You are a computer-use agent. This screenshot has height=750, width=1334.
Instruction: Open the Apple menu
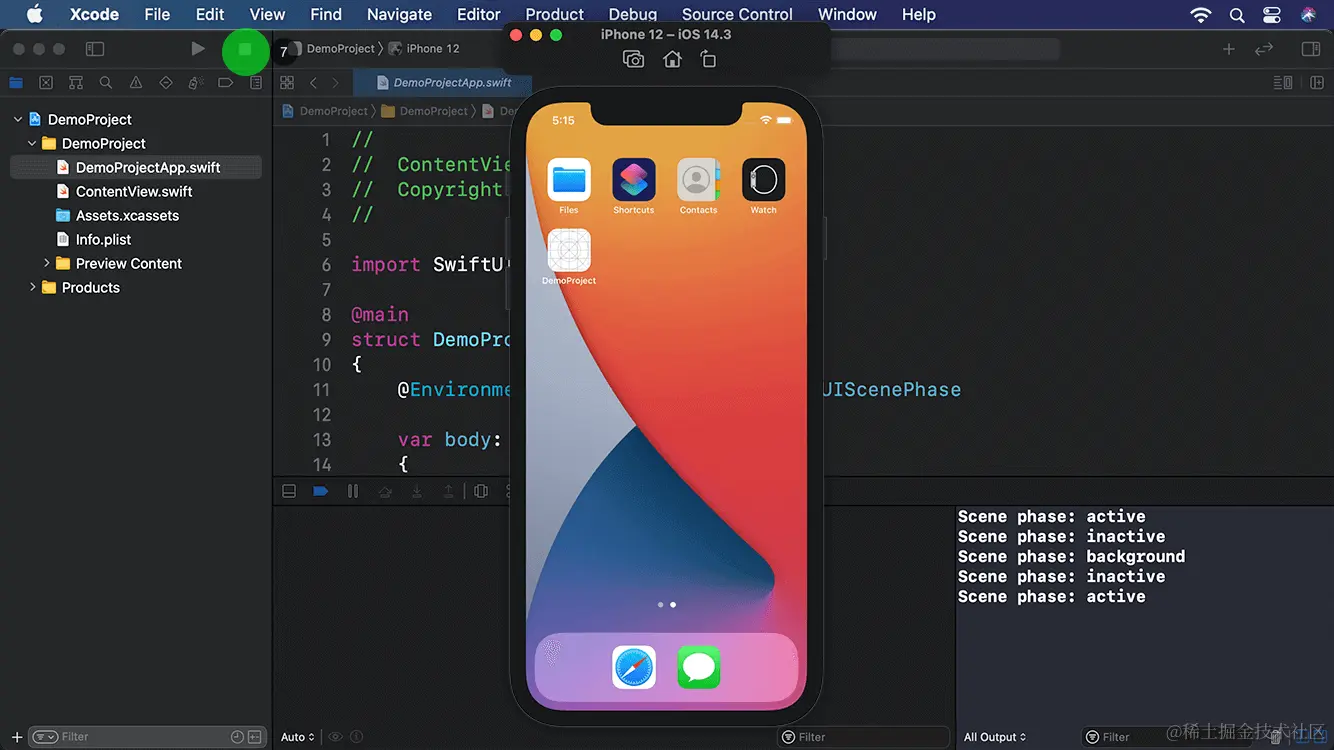34,14
